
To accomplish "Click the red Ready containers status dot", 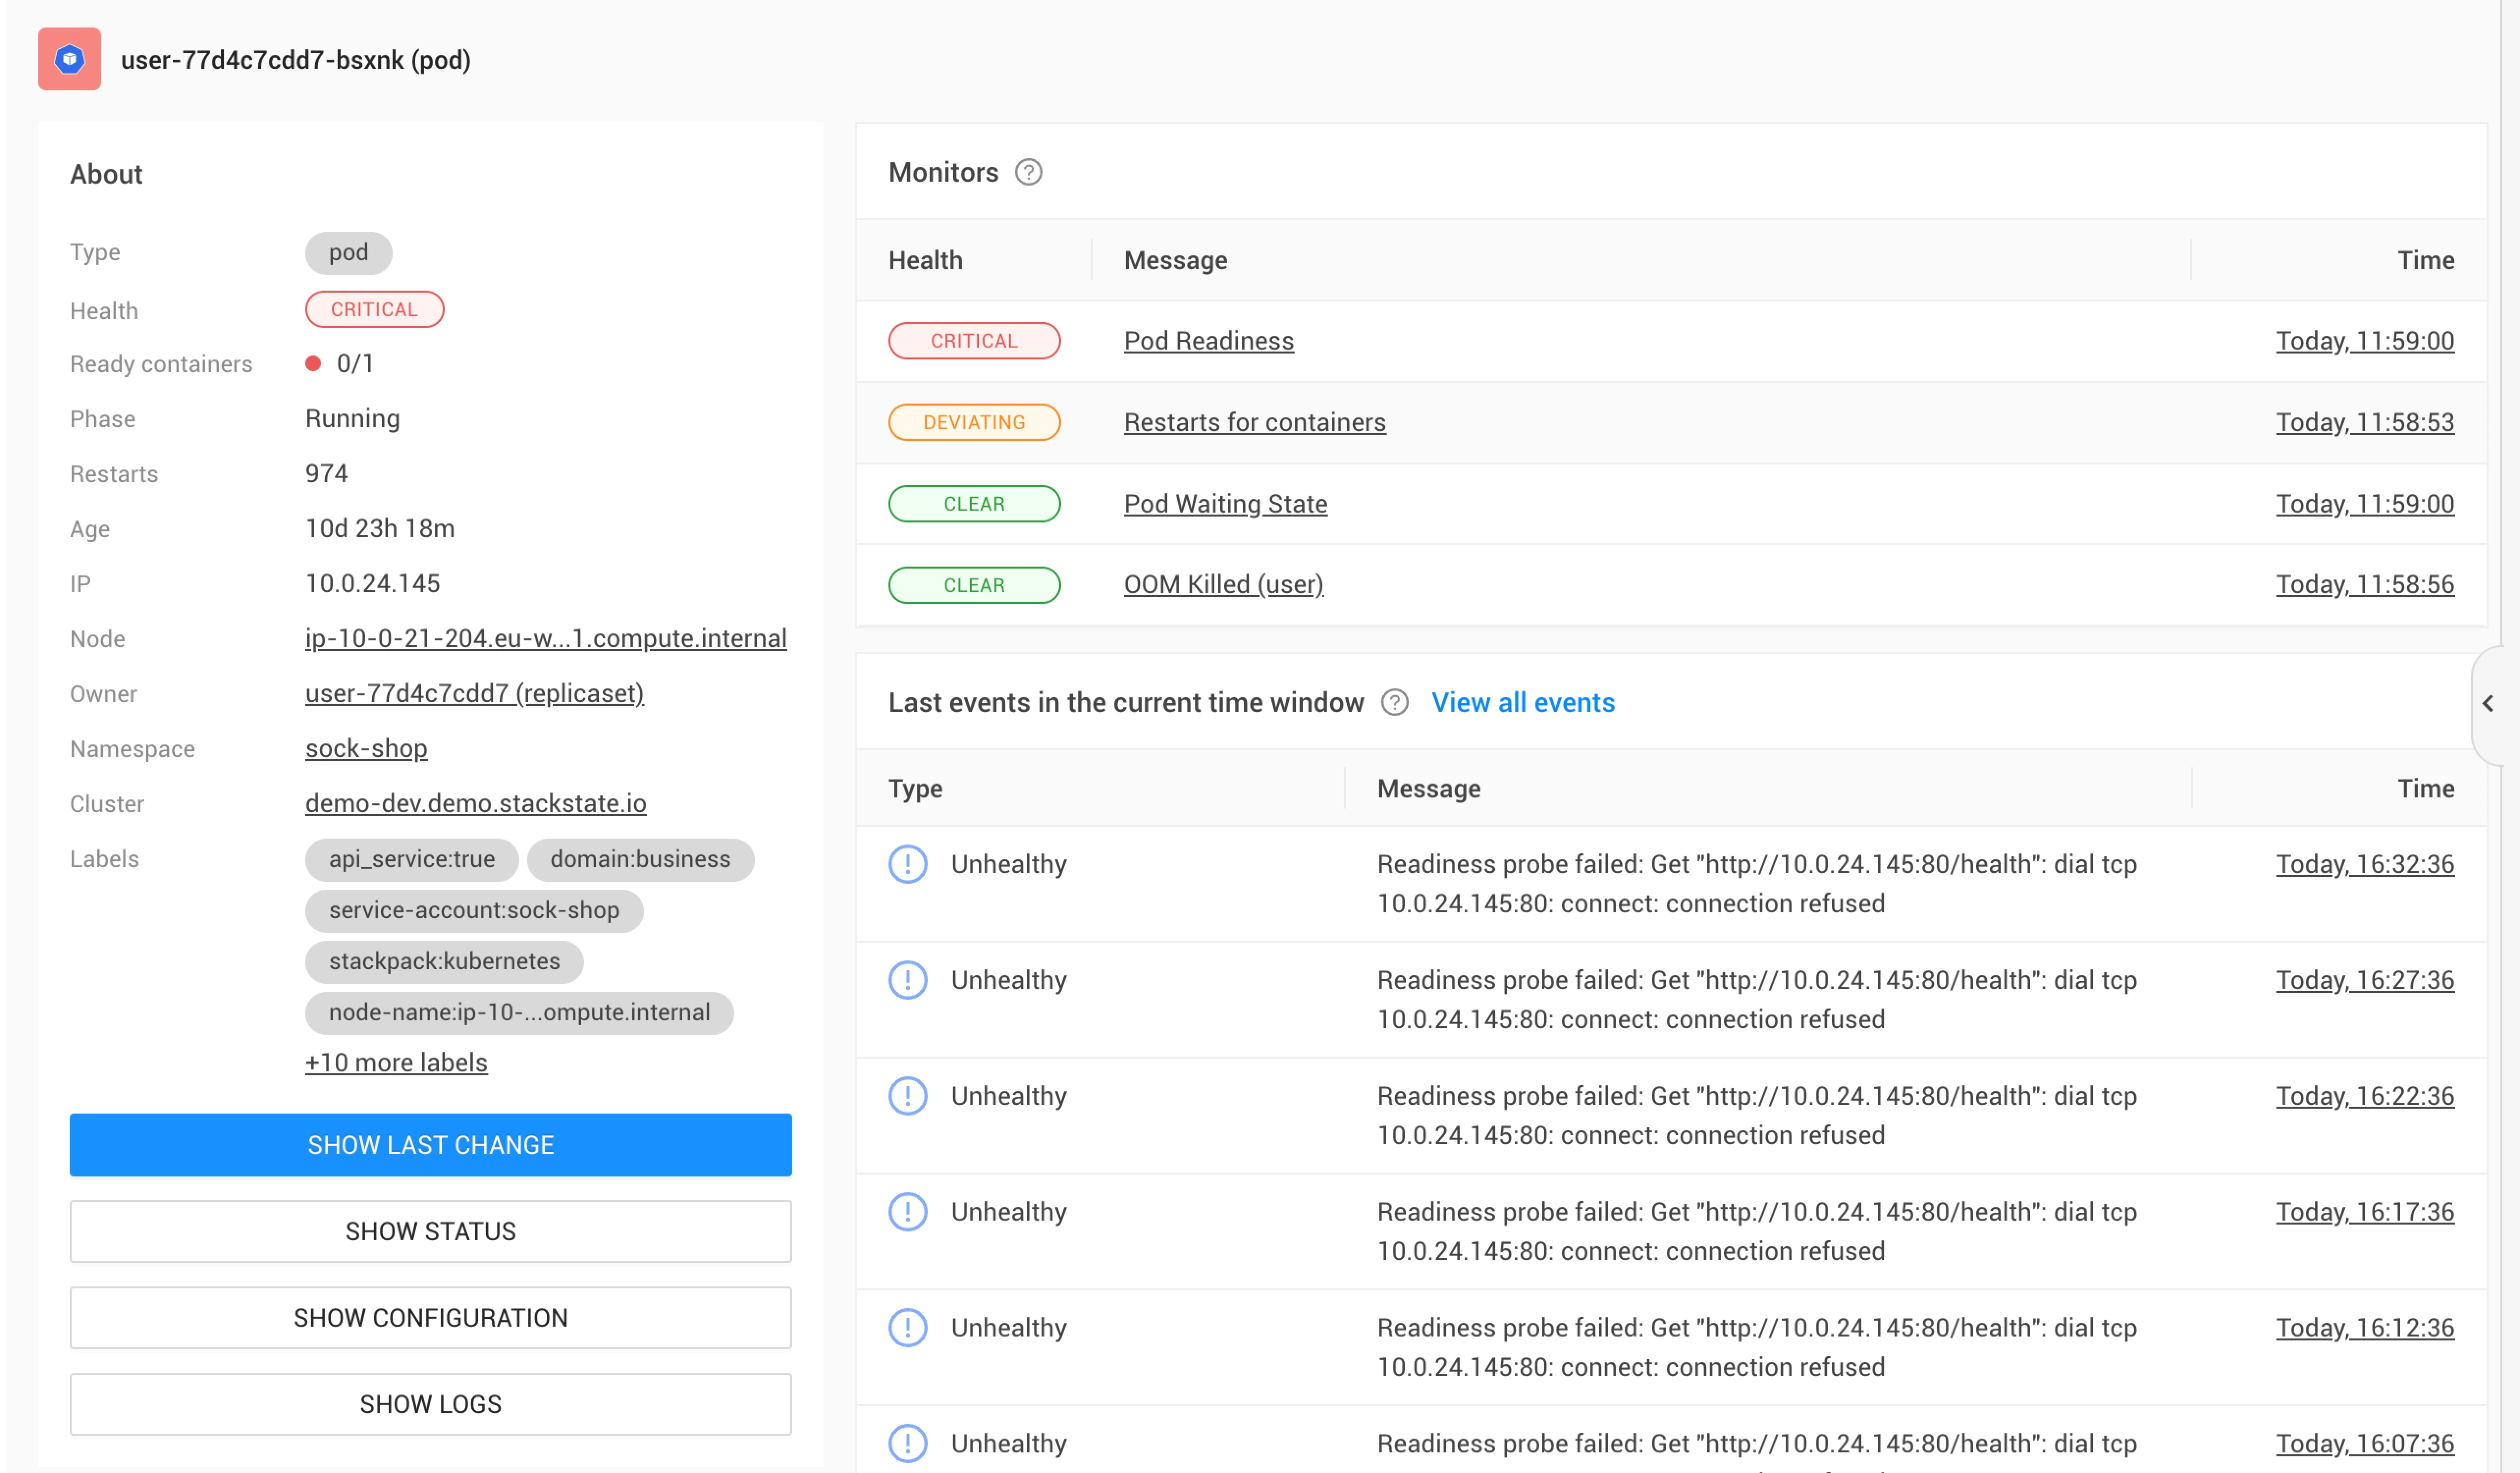I will click(x=313, y=364).
